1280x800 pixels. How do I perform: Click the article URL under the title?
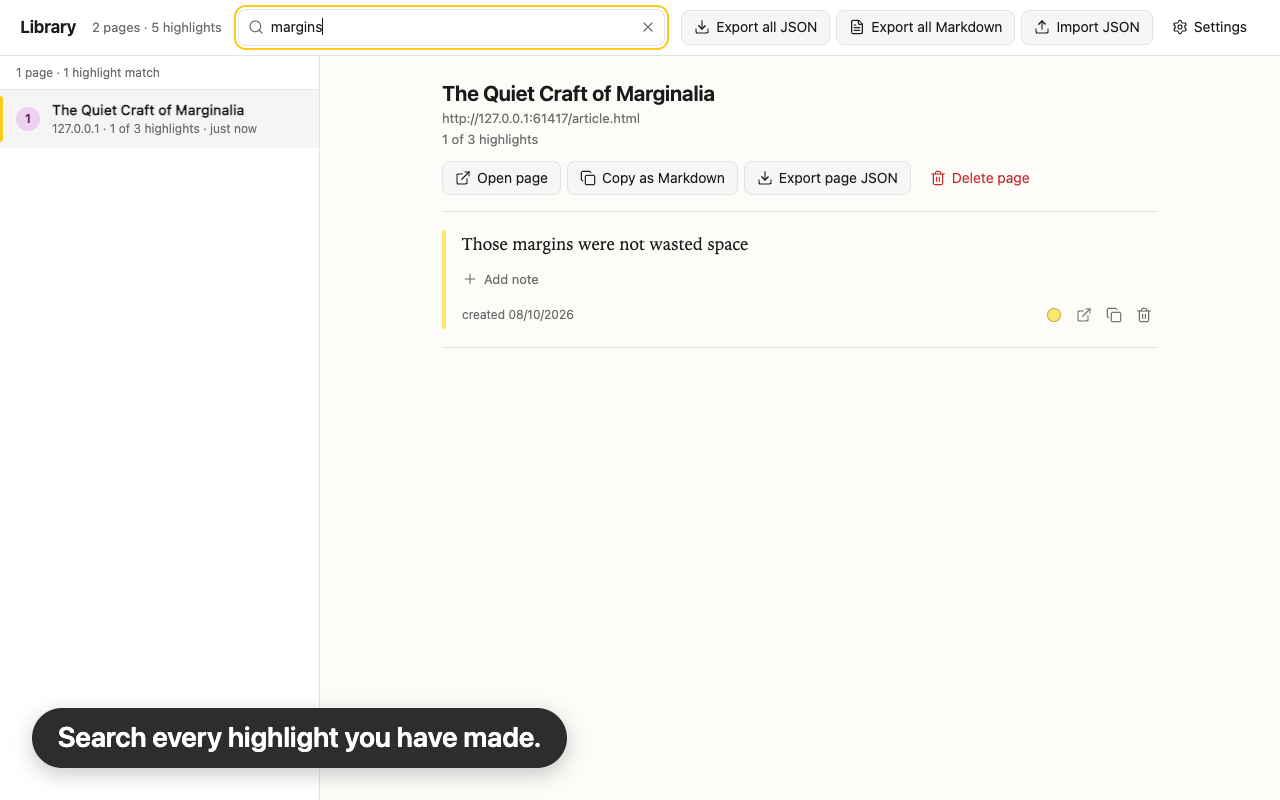point(541,118)
